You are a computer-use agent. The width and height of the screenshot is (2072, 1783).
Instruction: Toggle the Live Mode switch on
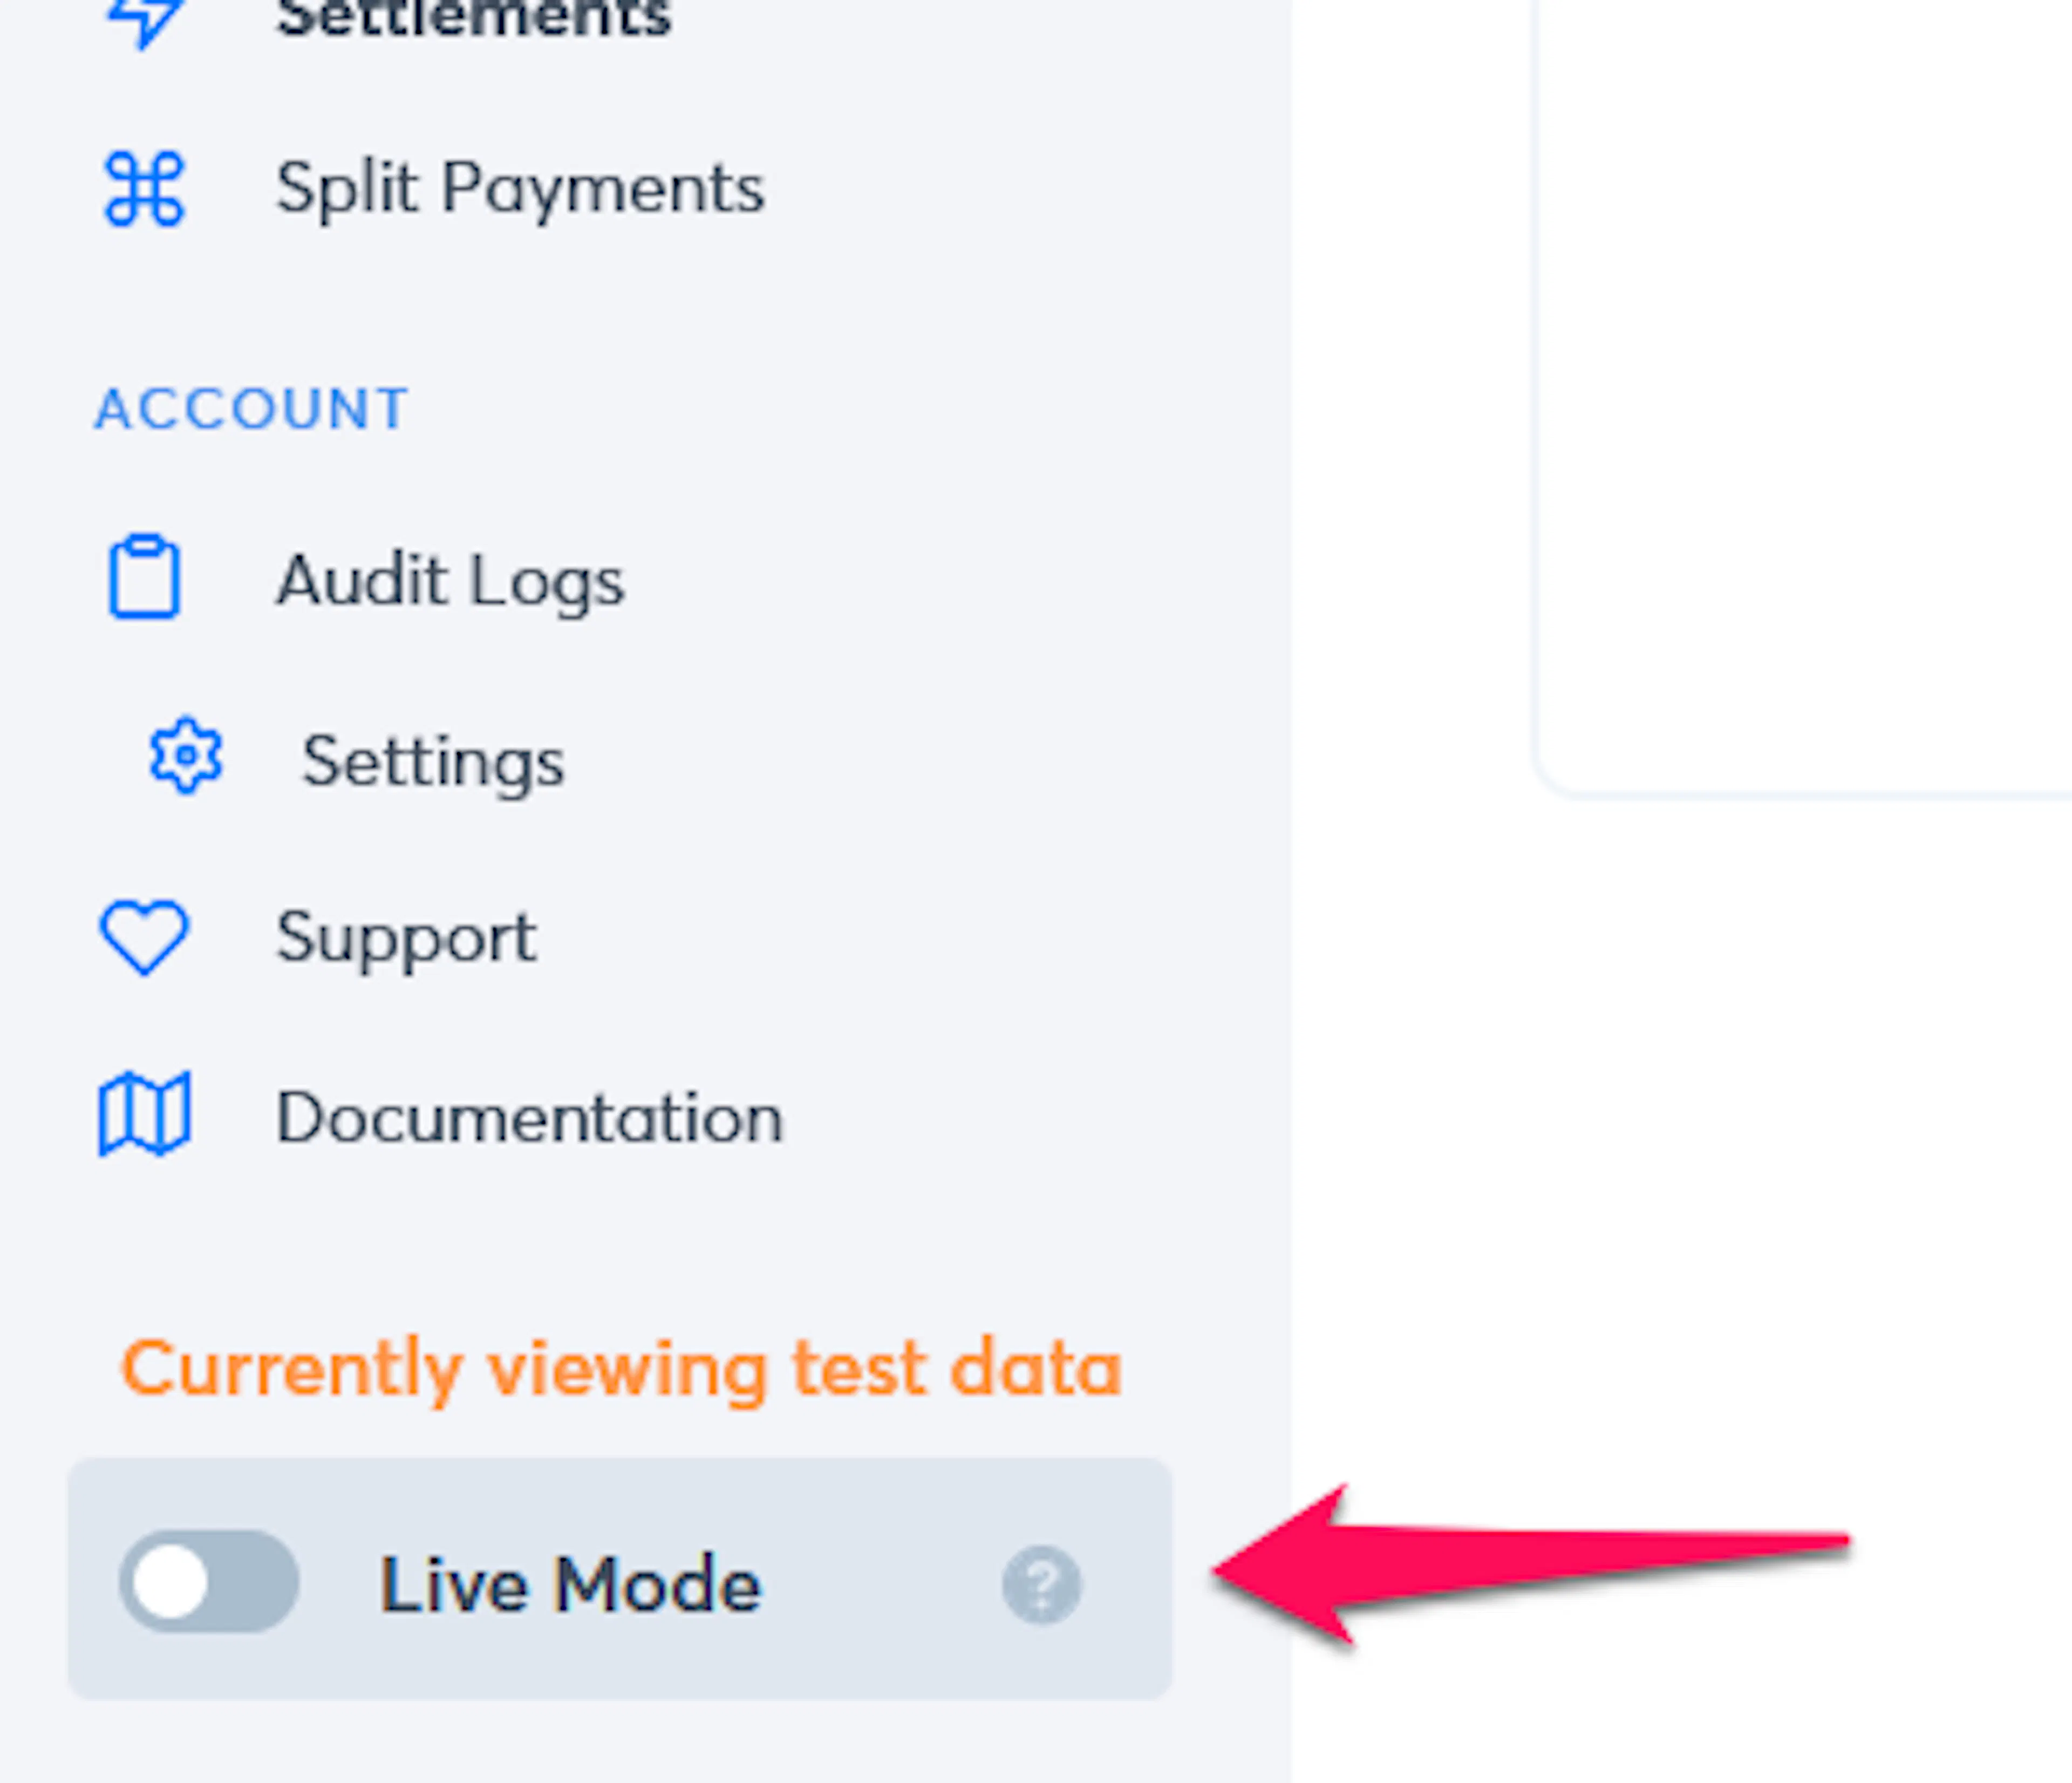coord(209,1581)
